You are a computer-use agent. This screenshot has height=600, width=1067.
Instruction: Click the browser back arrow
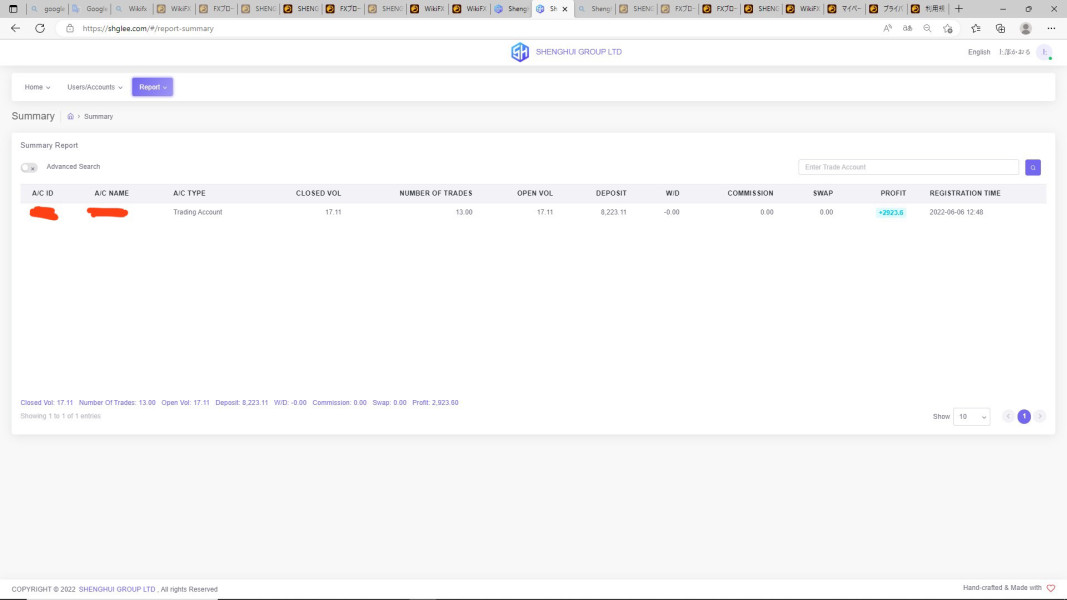pyautogui.click(x=15, y=28)
